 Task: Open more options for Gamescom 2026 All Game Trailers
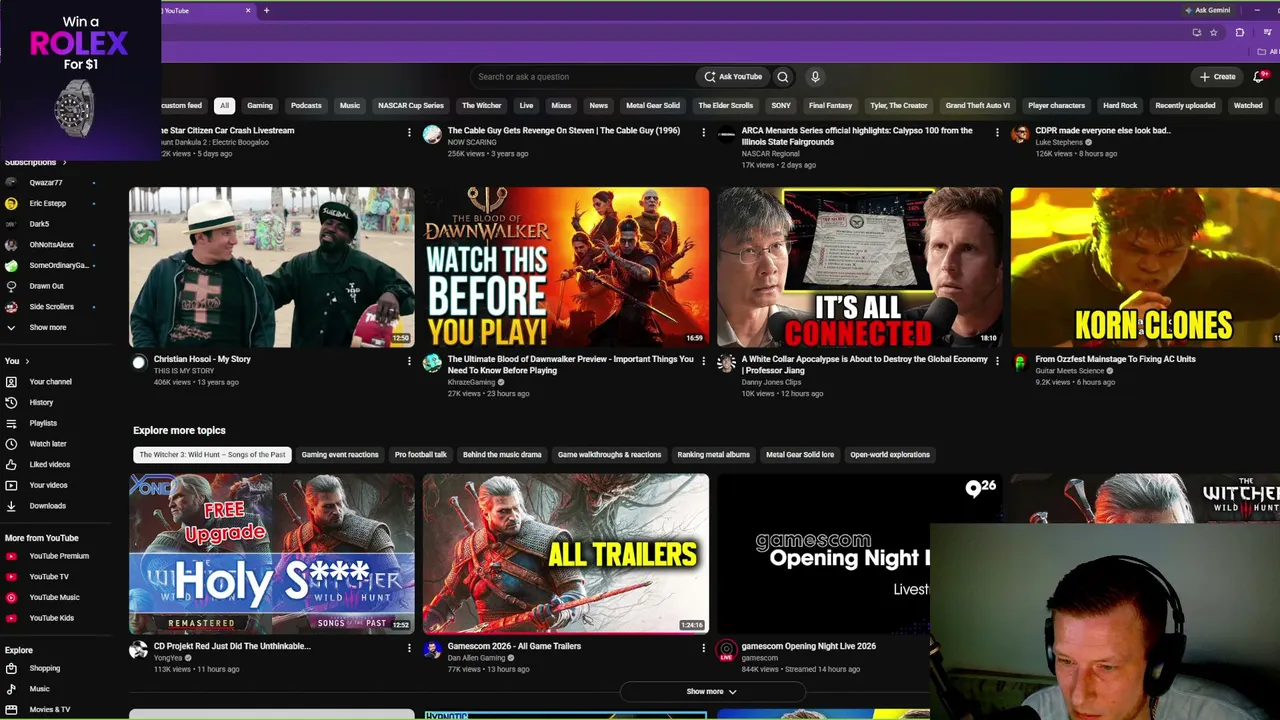pos(703,647)
